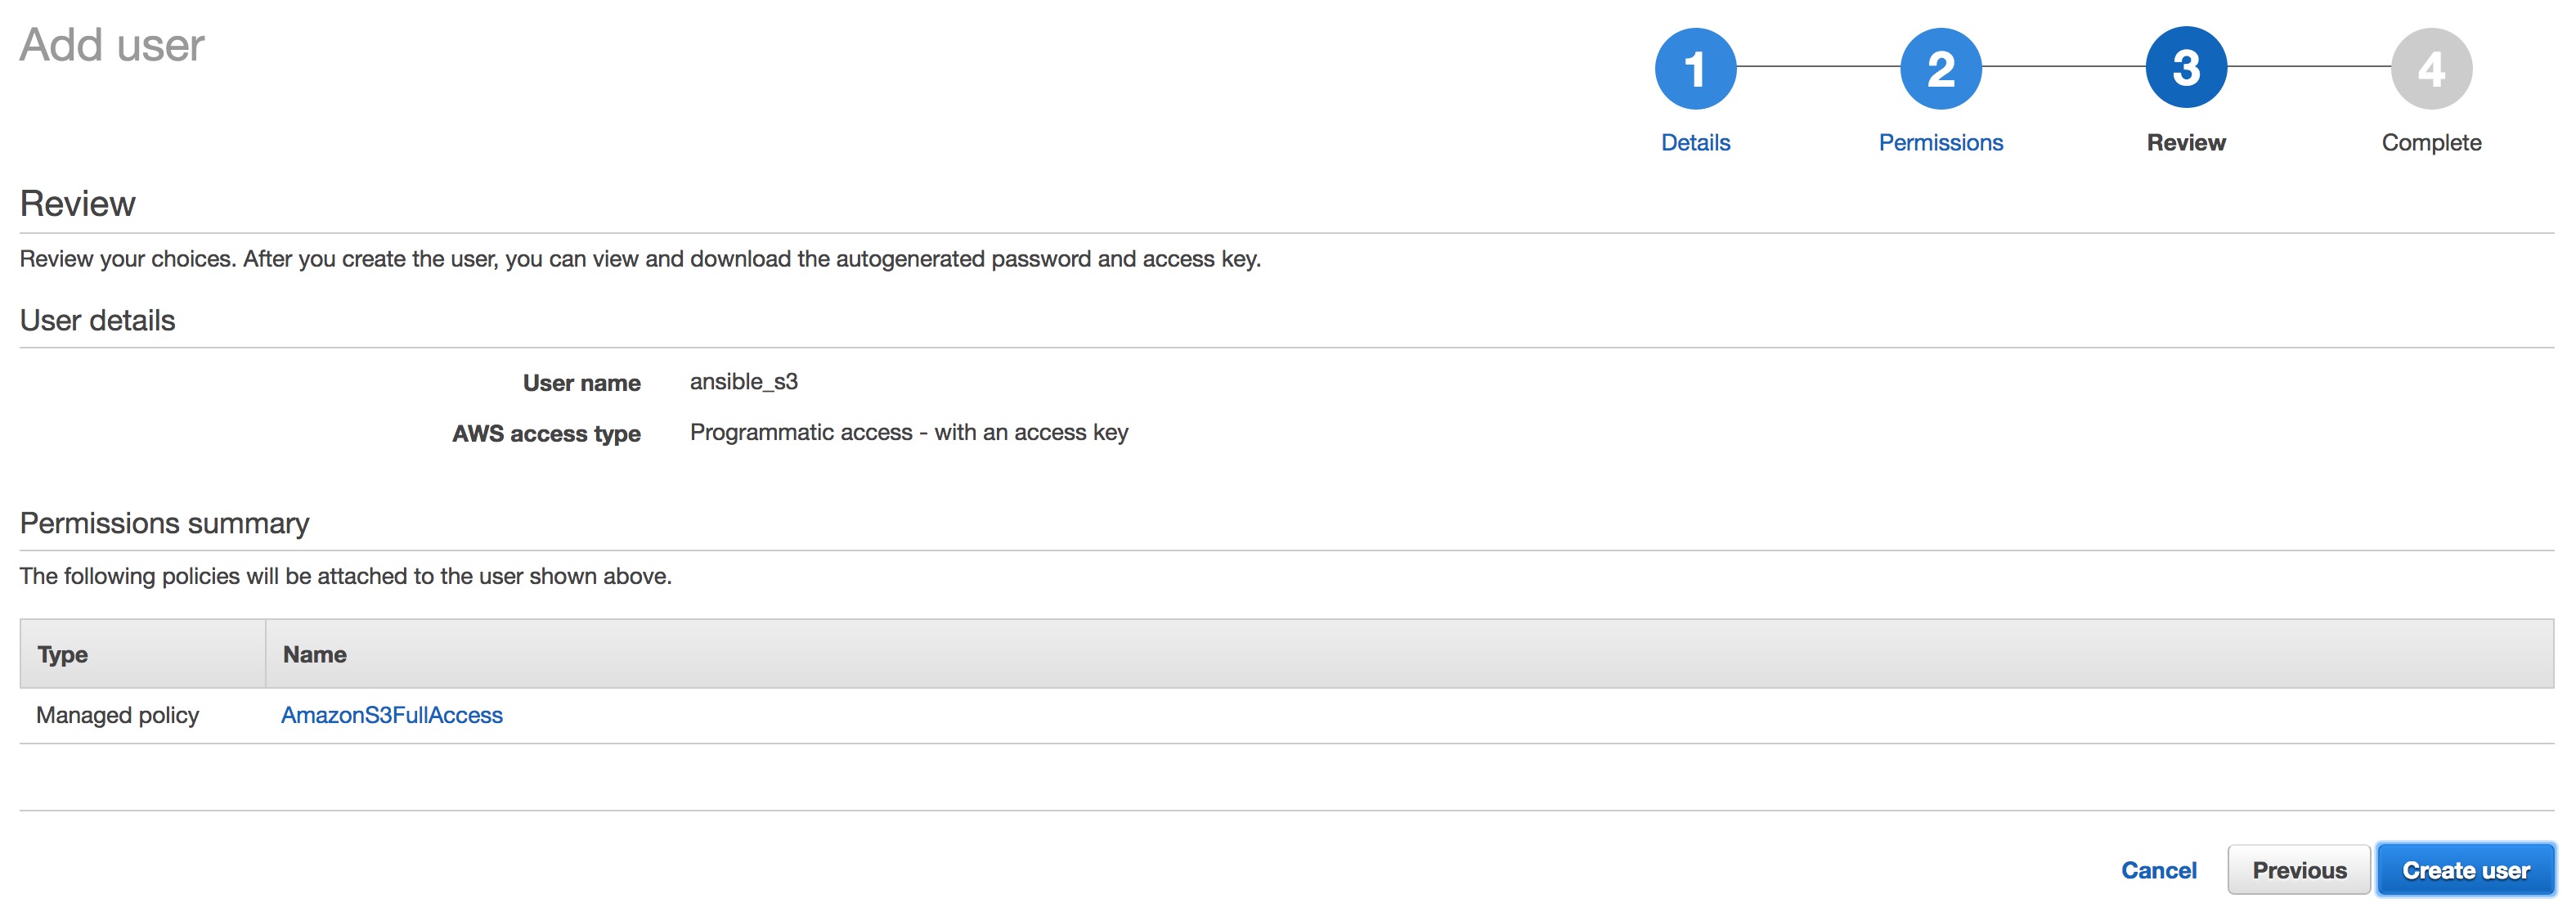Image resolution: width=2576 pixels, height=921 pixels.
Task: Click the step 2 circle icon
Action: click(1940, 69)
